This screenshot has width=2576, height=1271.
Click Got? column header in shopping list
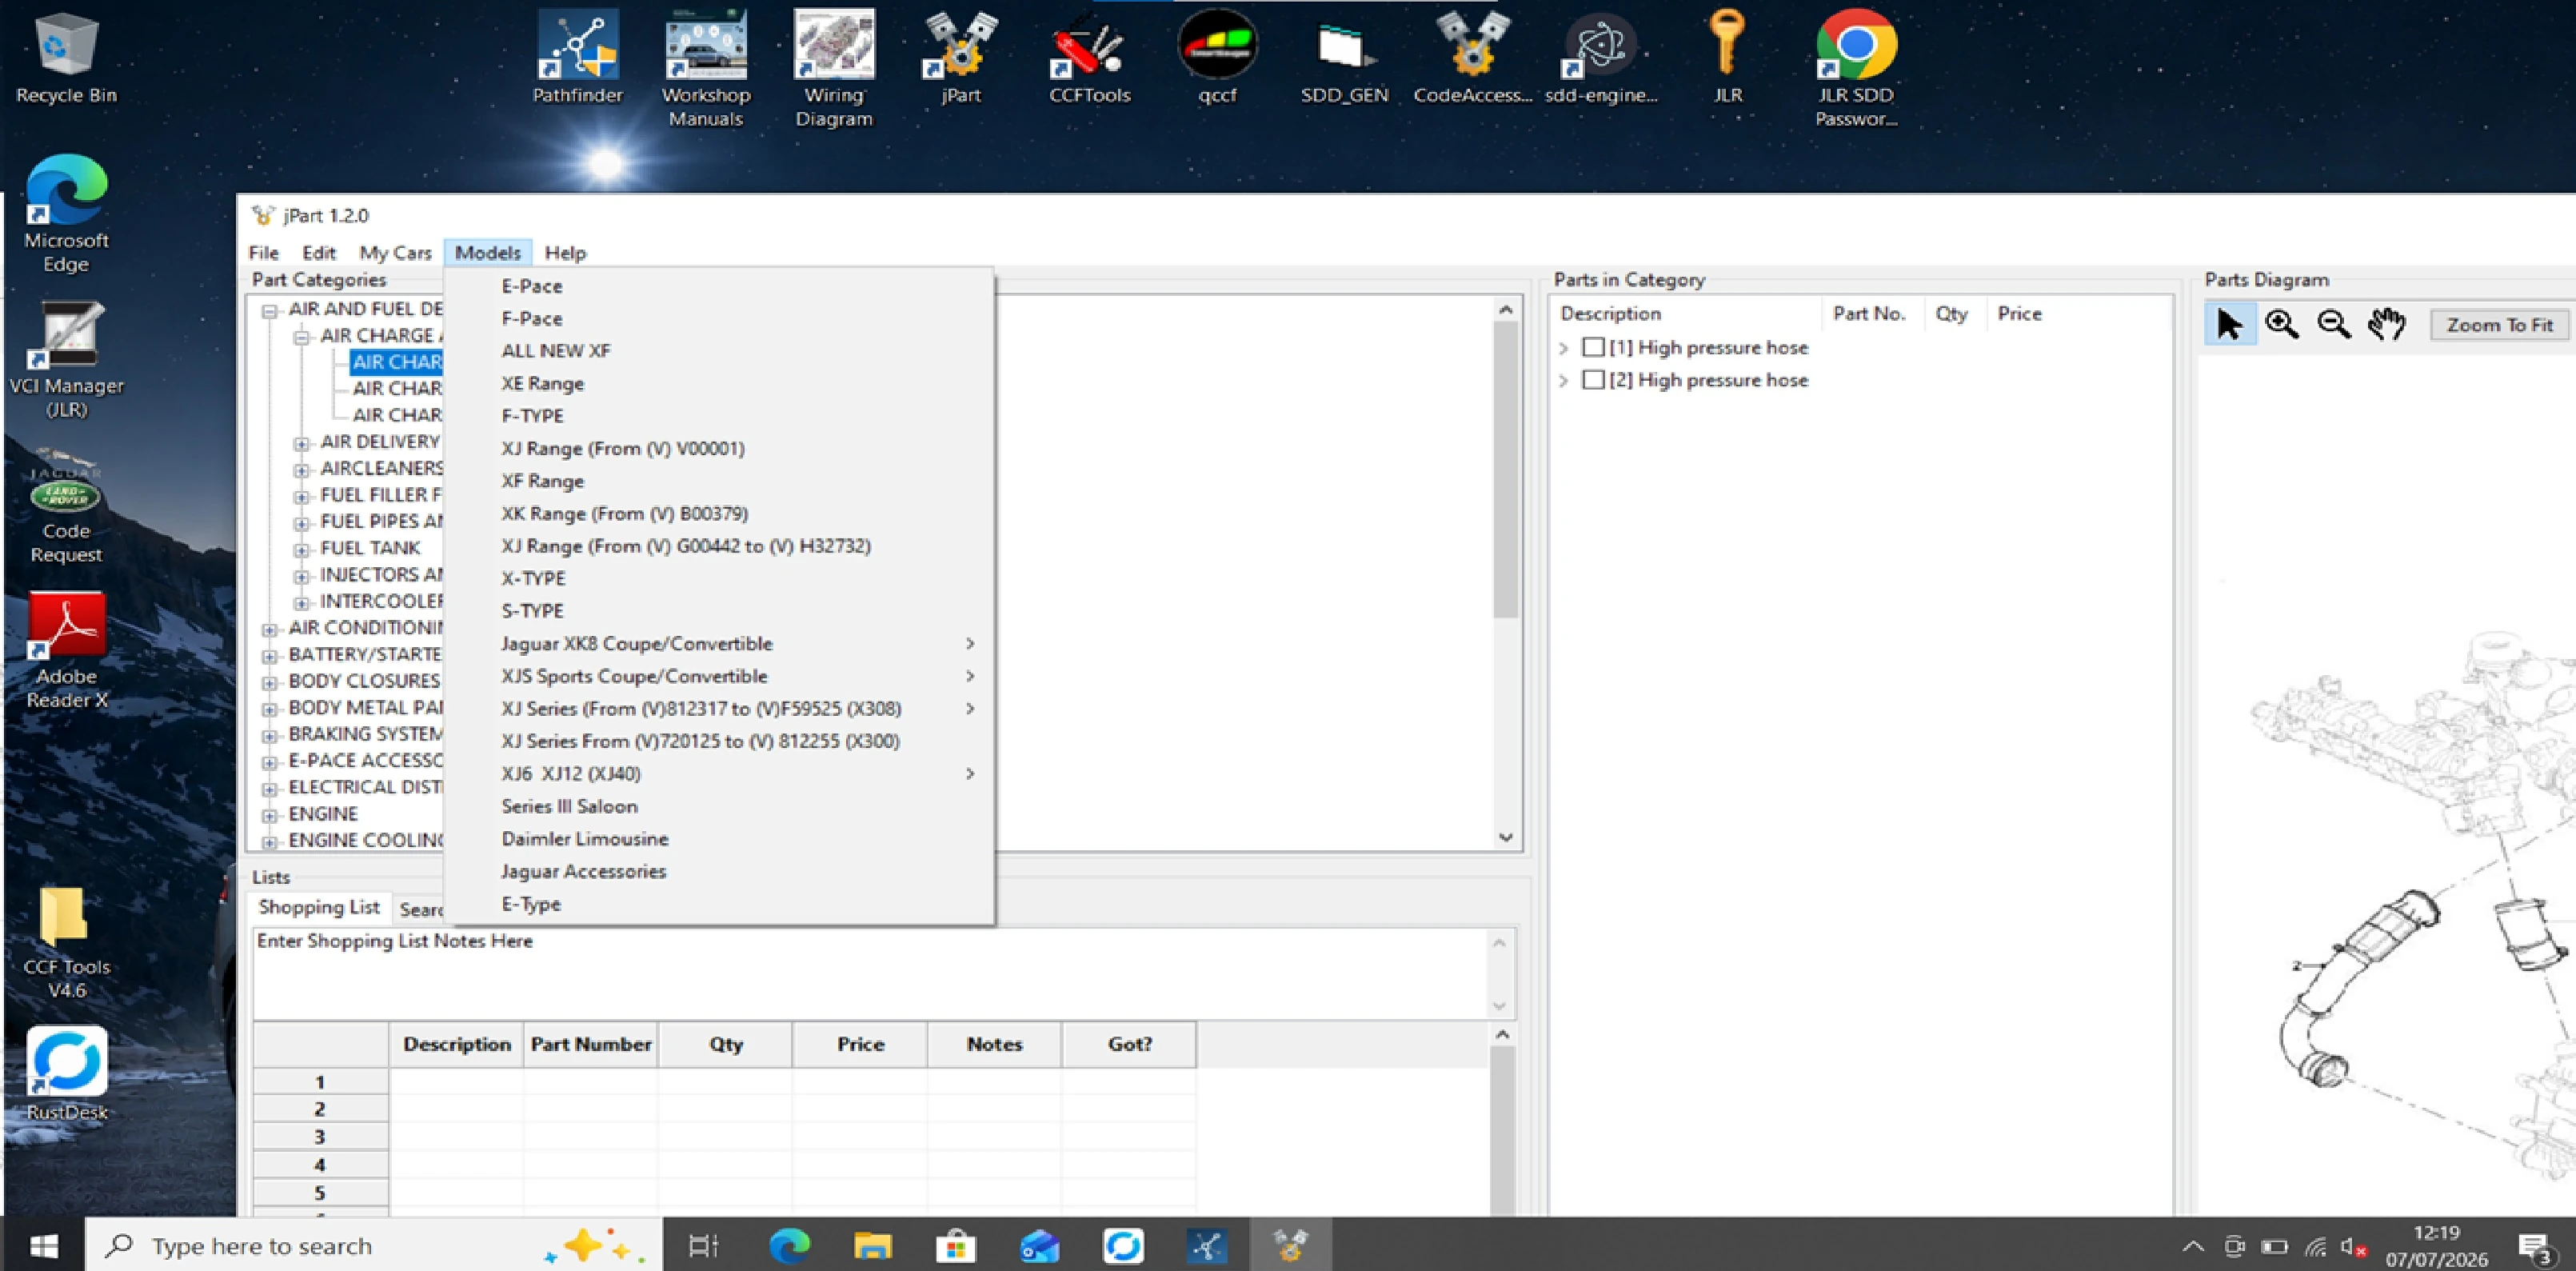[x=1129, y=1044]
